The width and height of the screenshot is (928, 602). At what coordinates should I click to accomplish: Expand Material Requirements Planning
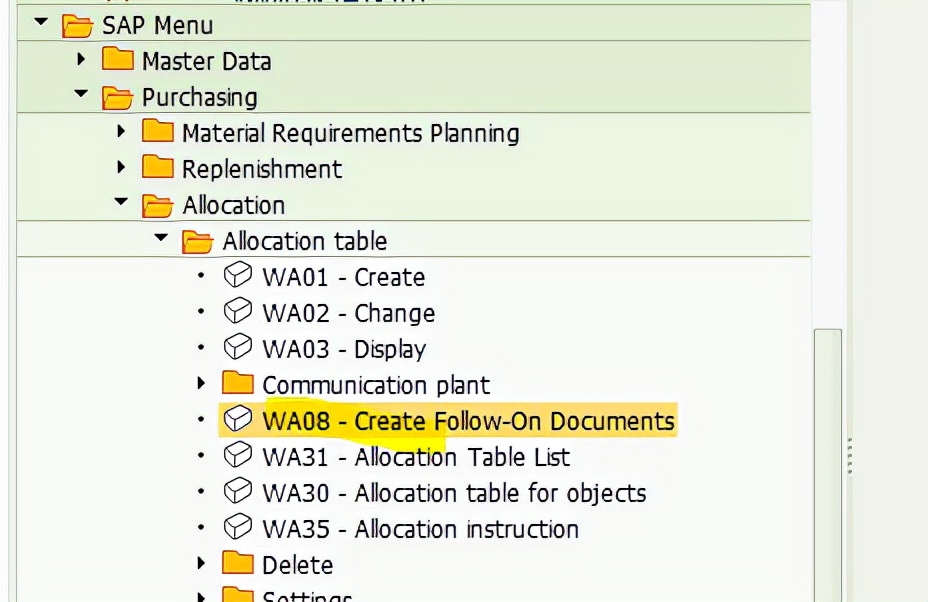120,132
